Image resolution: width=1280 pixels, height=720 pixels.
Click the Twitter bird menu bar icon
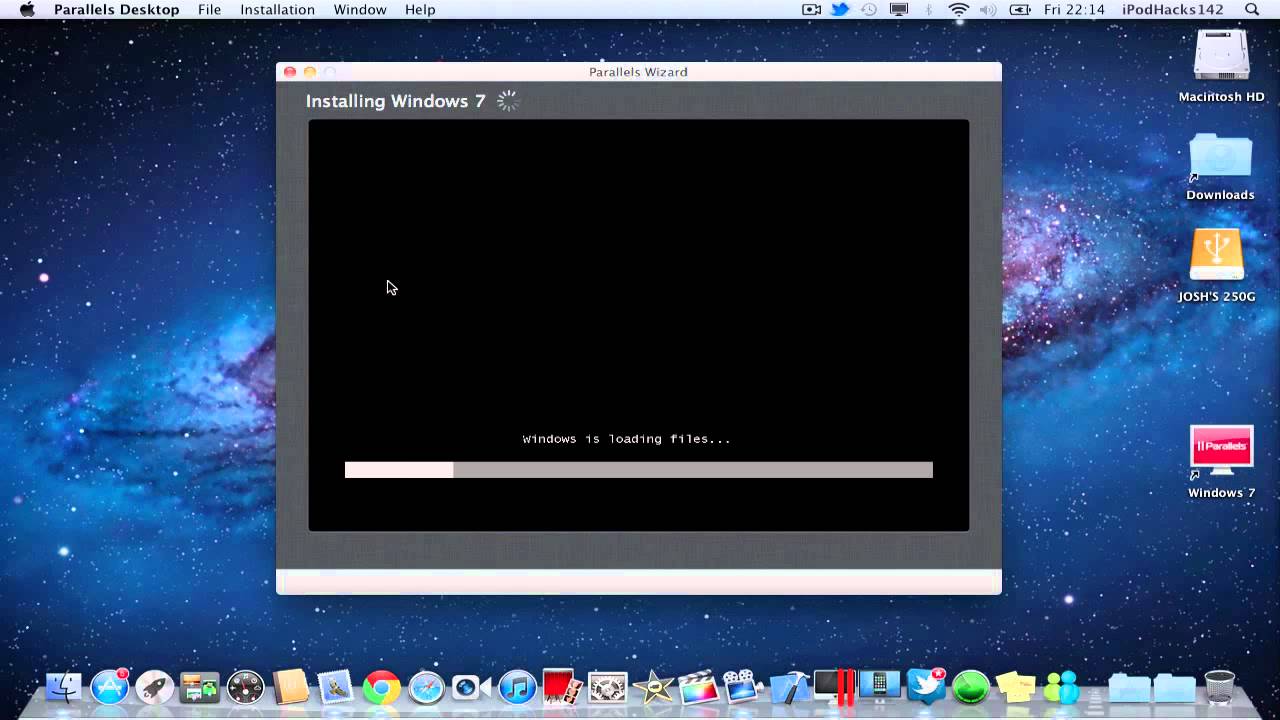[840, 10]
